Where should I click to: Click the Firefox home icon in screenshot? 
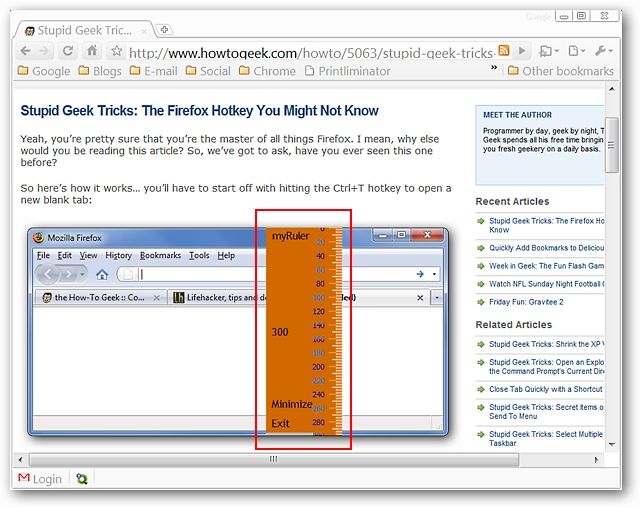click(x=102, y=275)
